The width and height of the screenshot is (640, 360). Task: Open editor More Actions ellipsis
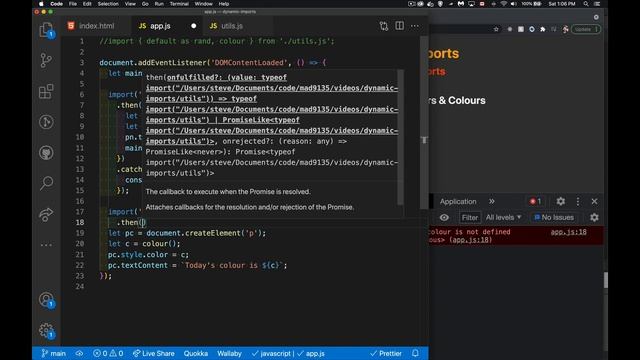point(415,26)
